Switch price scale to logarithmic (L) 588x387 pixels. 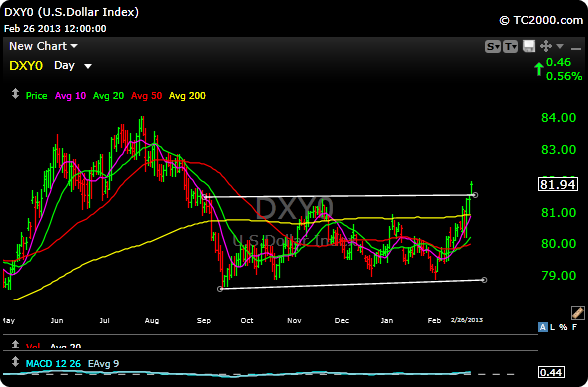tap(552, 327)
